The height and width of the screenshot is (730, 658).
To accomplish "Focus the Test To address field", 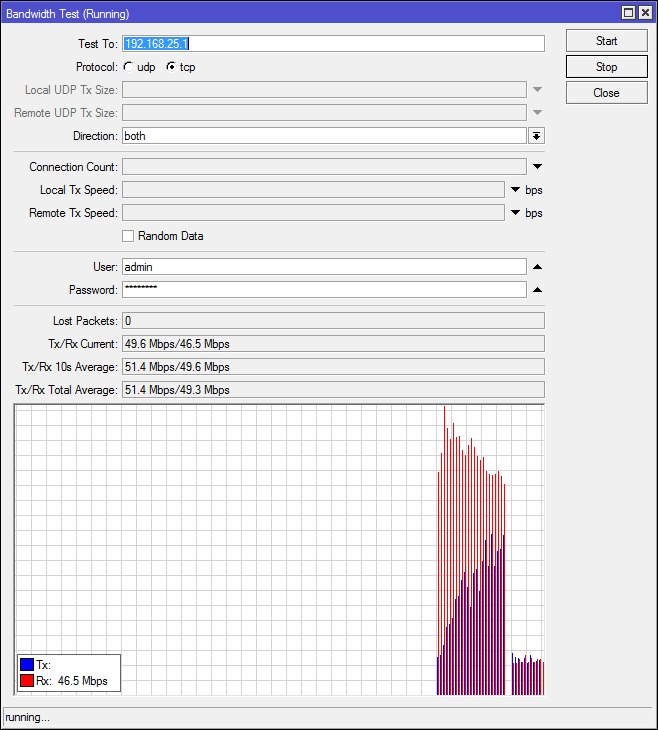I will pos(333,44).
